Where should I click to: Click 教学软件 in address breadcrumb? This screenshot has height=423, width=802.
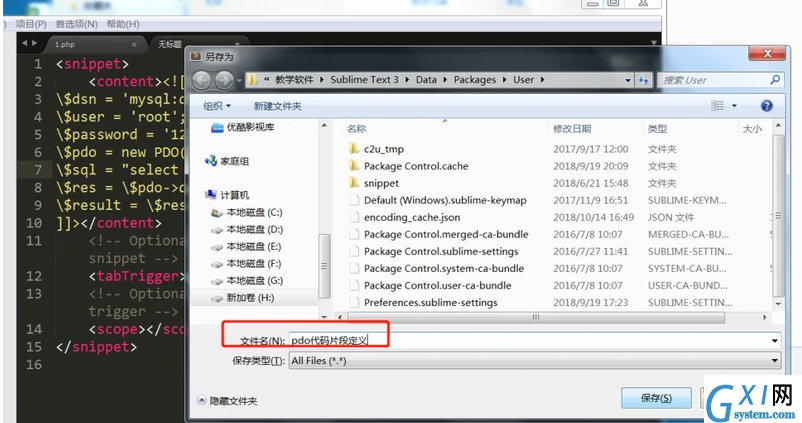click(294, 80)
